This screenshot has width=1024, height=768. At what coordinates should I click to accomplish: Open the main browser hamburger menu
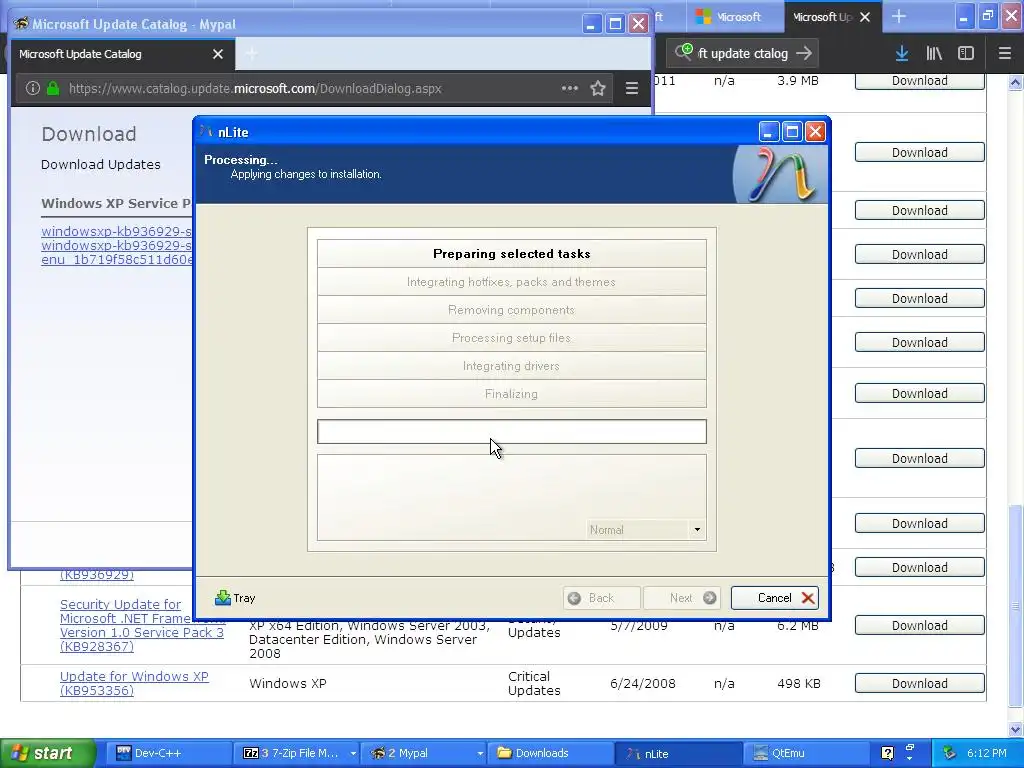(x=1005, y=54)
